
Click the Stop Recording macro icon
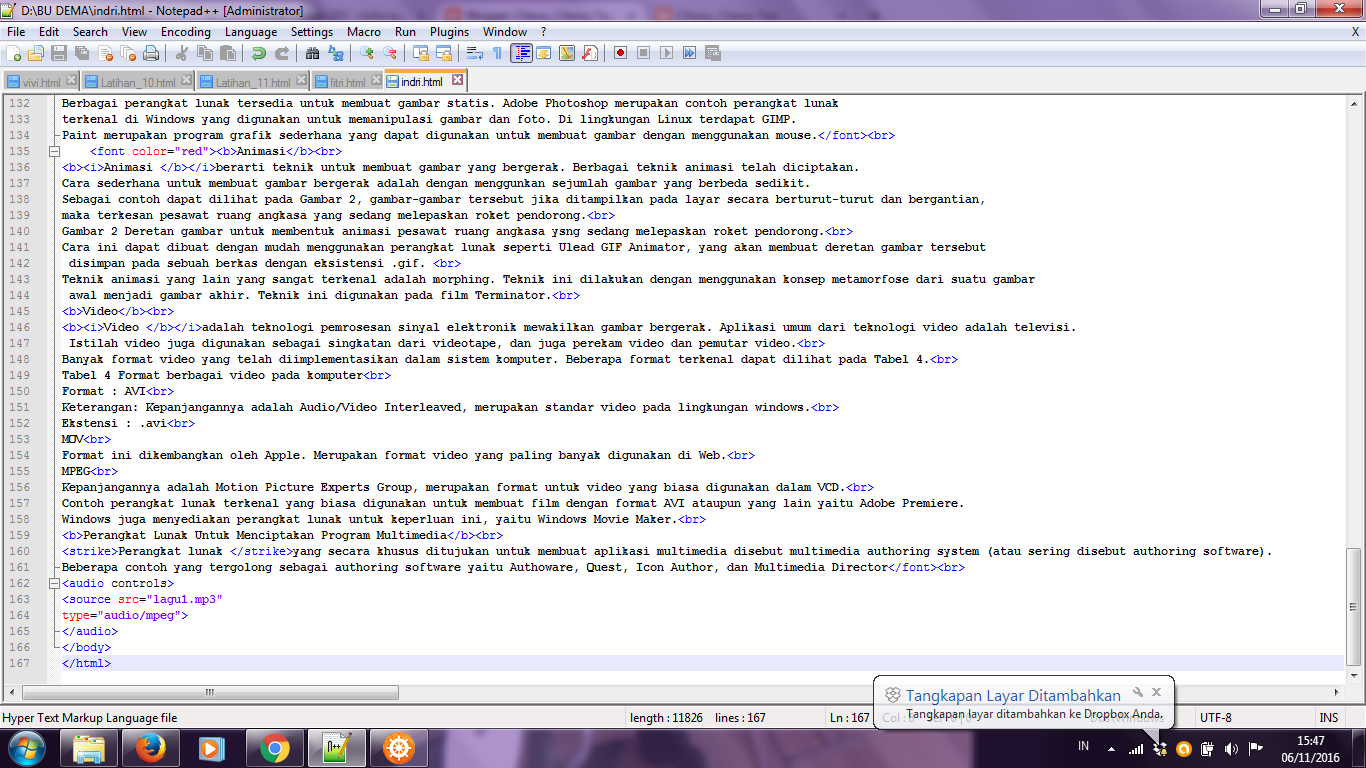pos(644,53)
